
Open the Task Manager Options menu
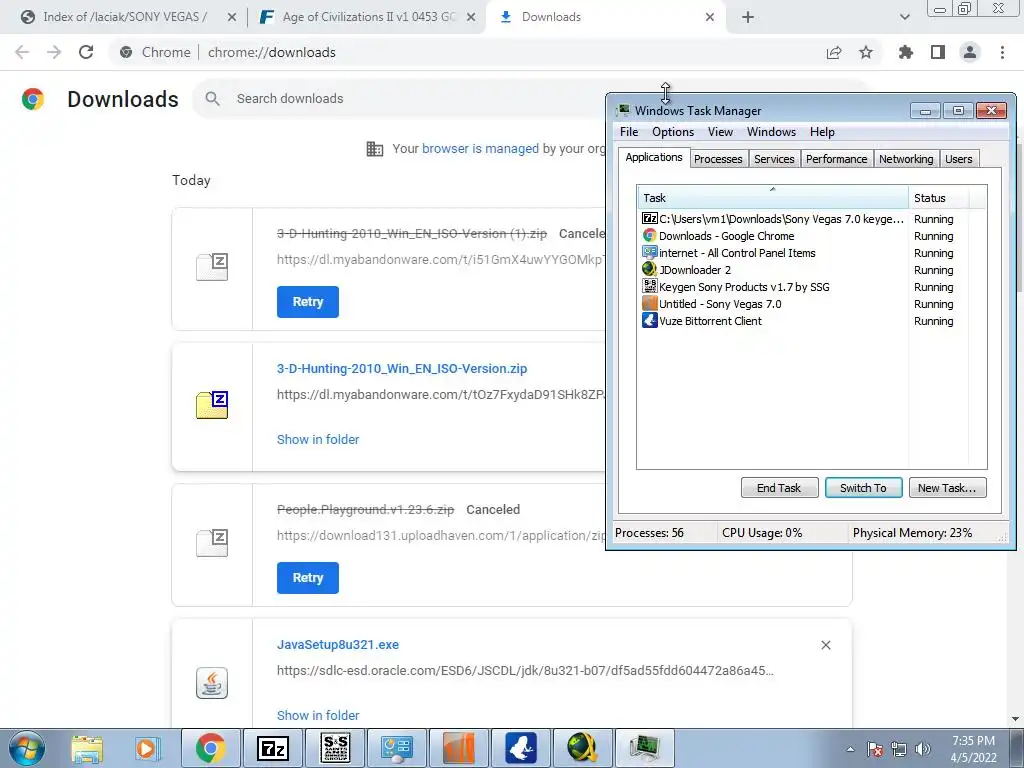pos(673,132)
